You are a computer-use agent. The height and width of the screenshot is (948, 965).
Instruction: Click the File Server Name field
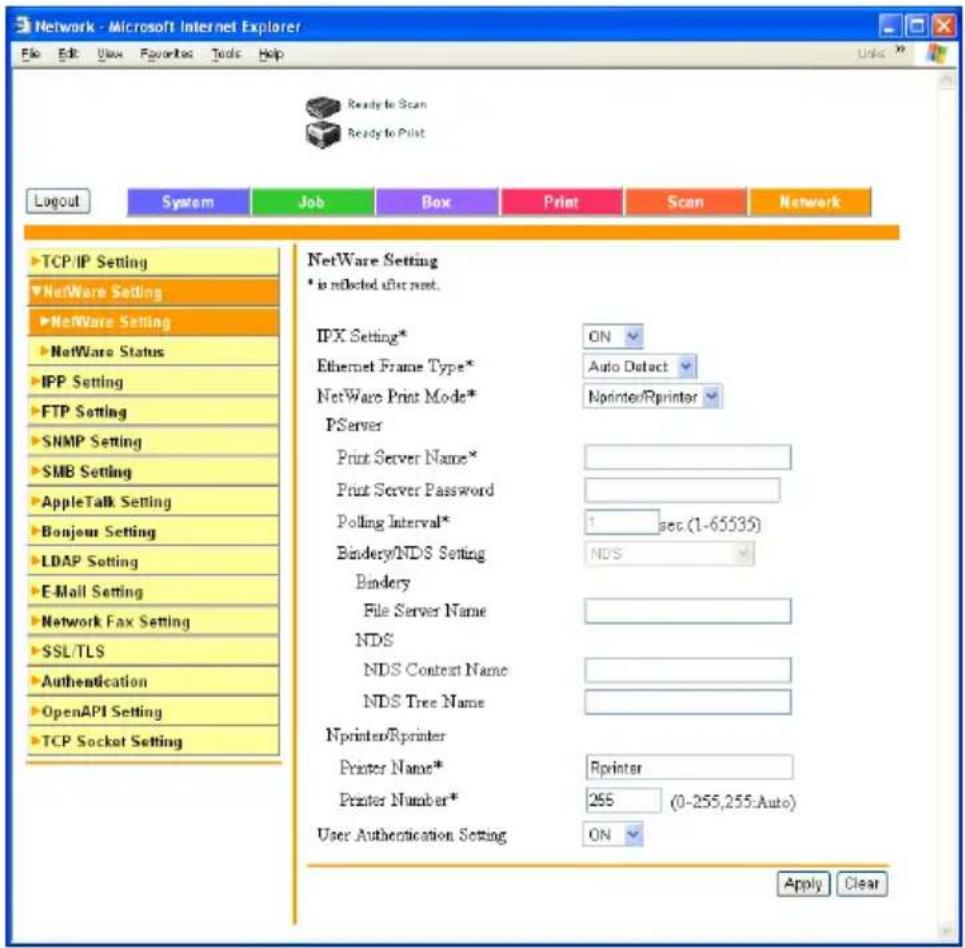click(x=687, y=611)
